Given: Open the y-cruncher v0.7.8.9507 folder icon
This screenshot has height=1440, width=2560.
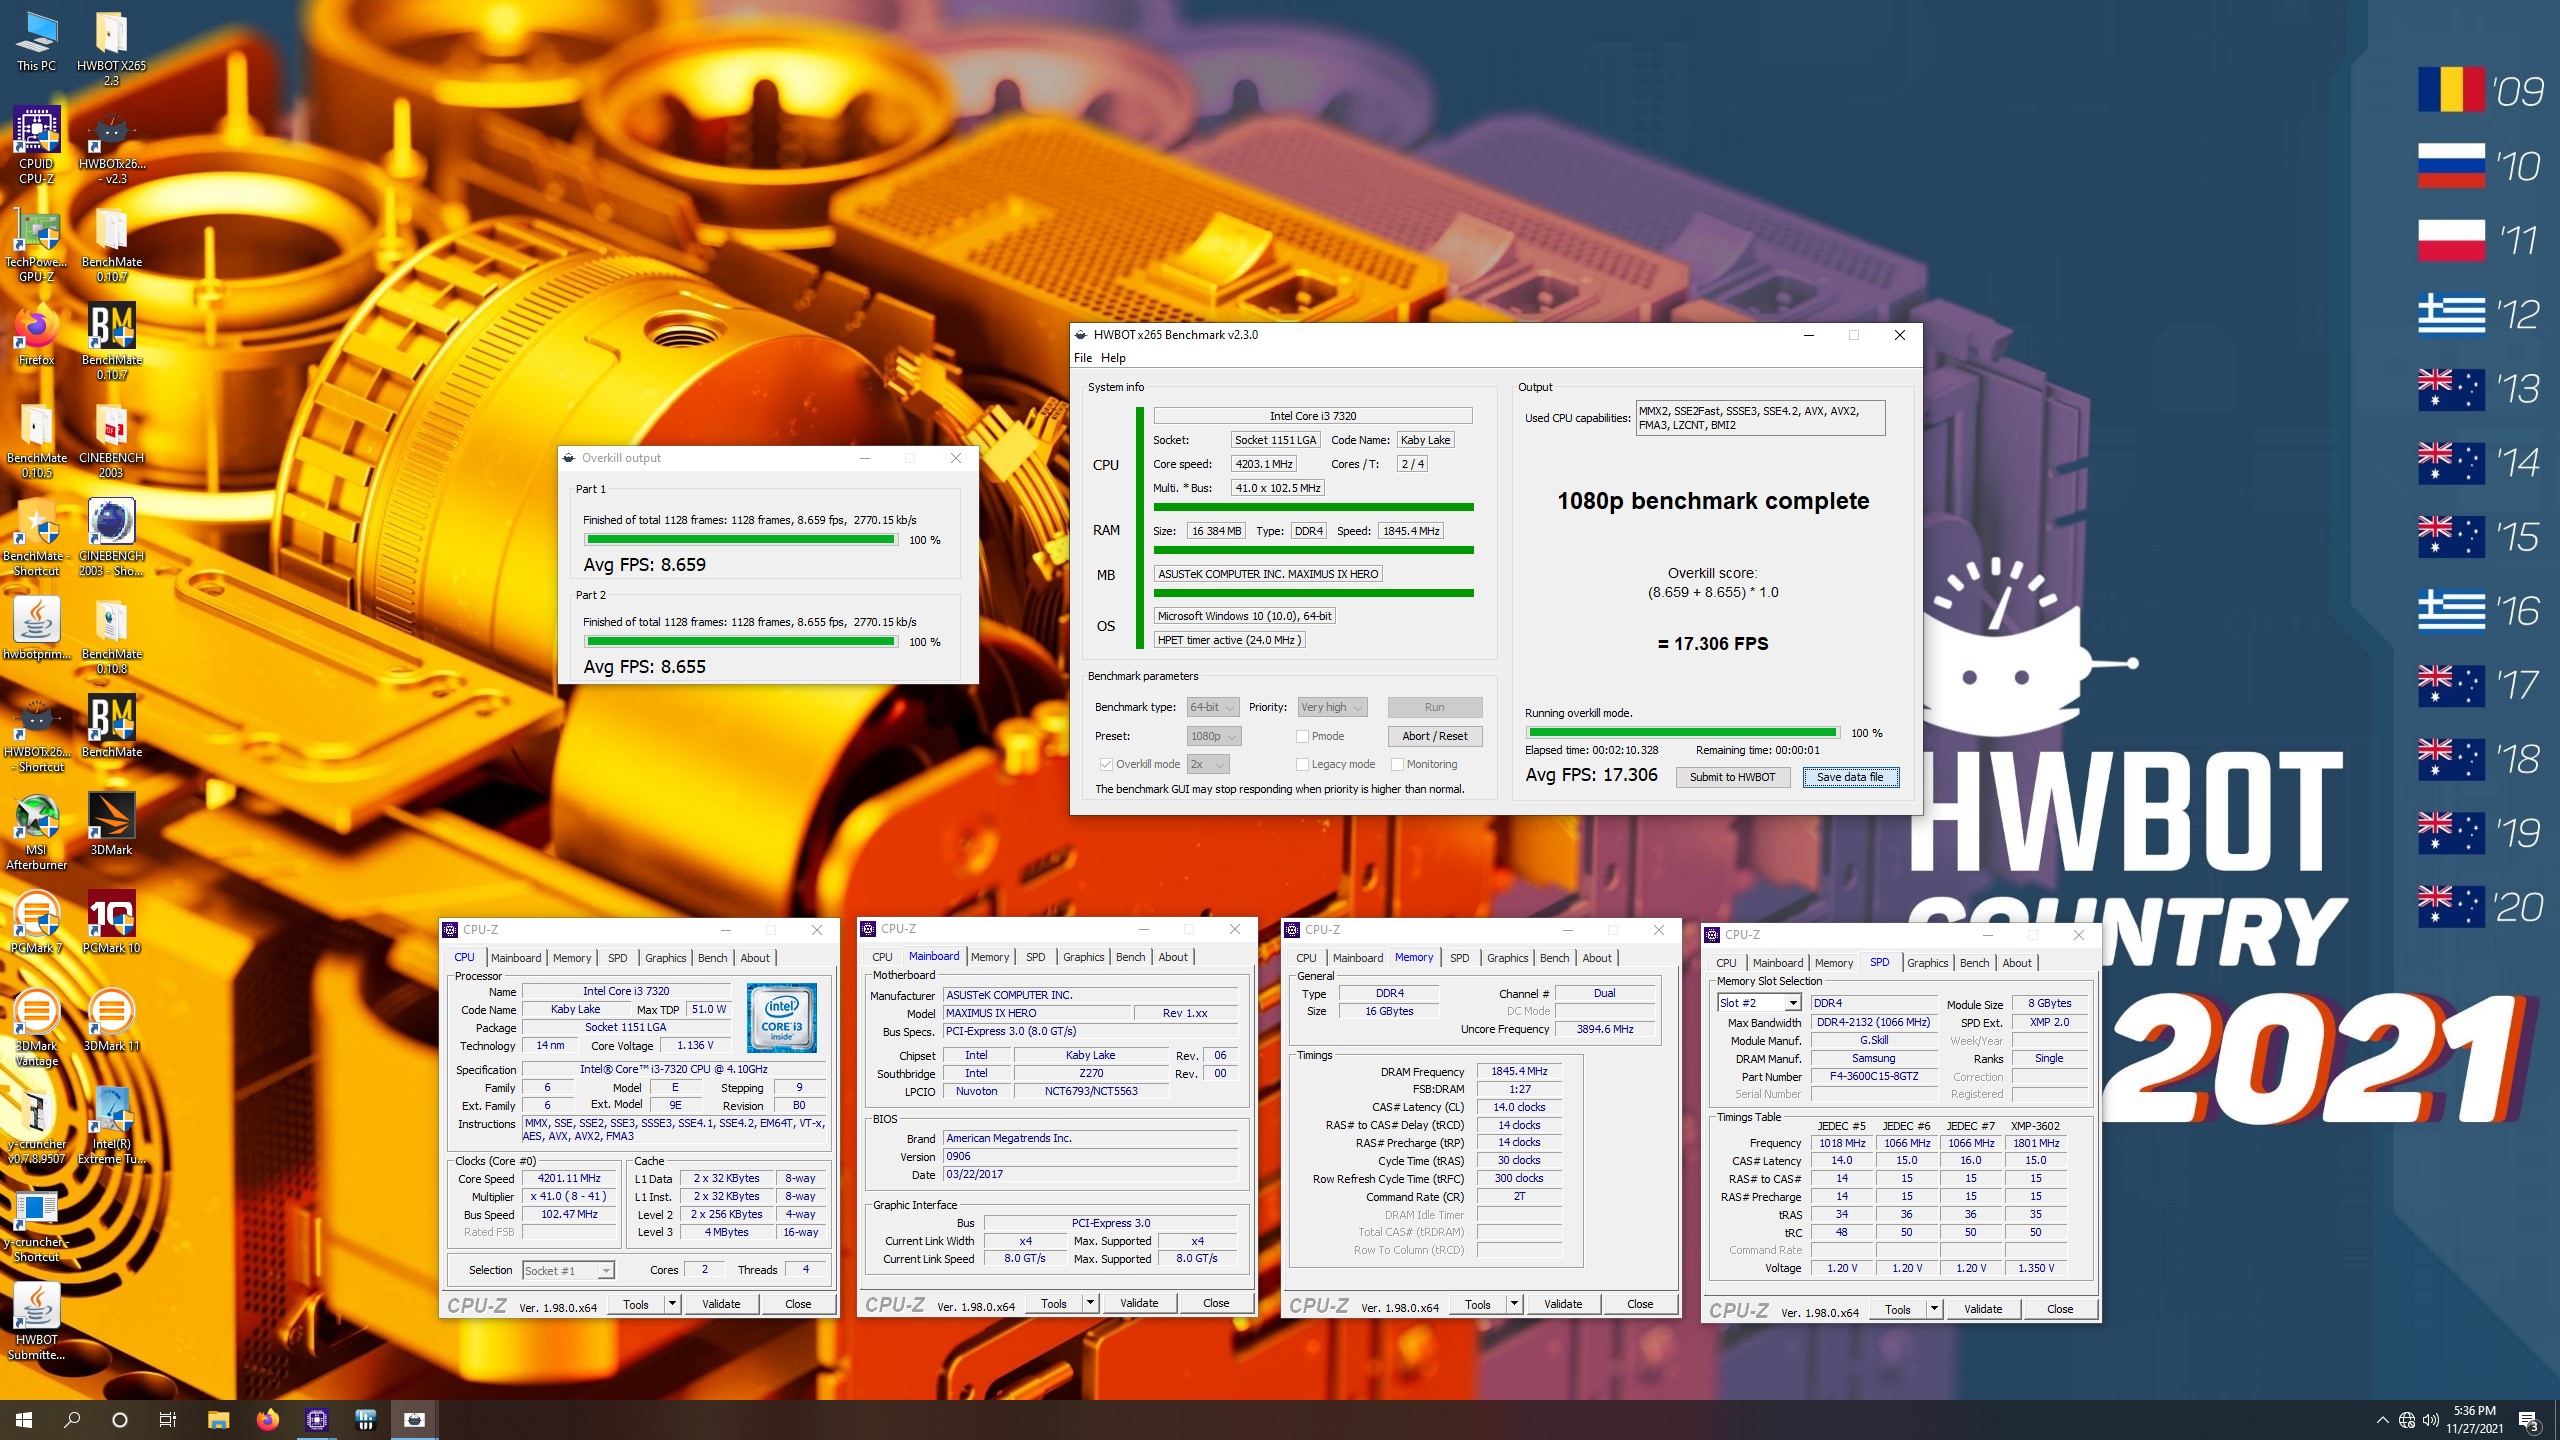Looking at the screenshot, I should point(37,1125).
